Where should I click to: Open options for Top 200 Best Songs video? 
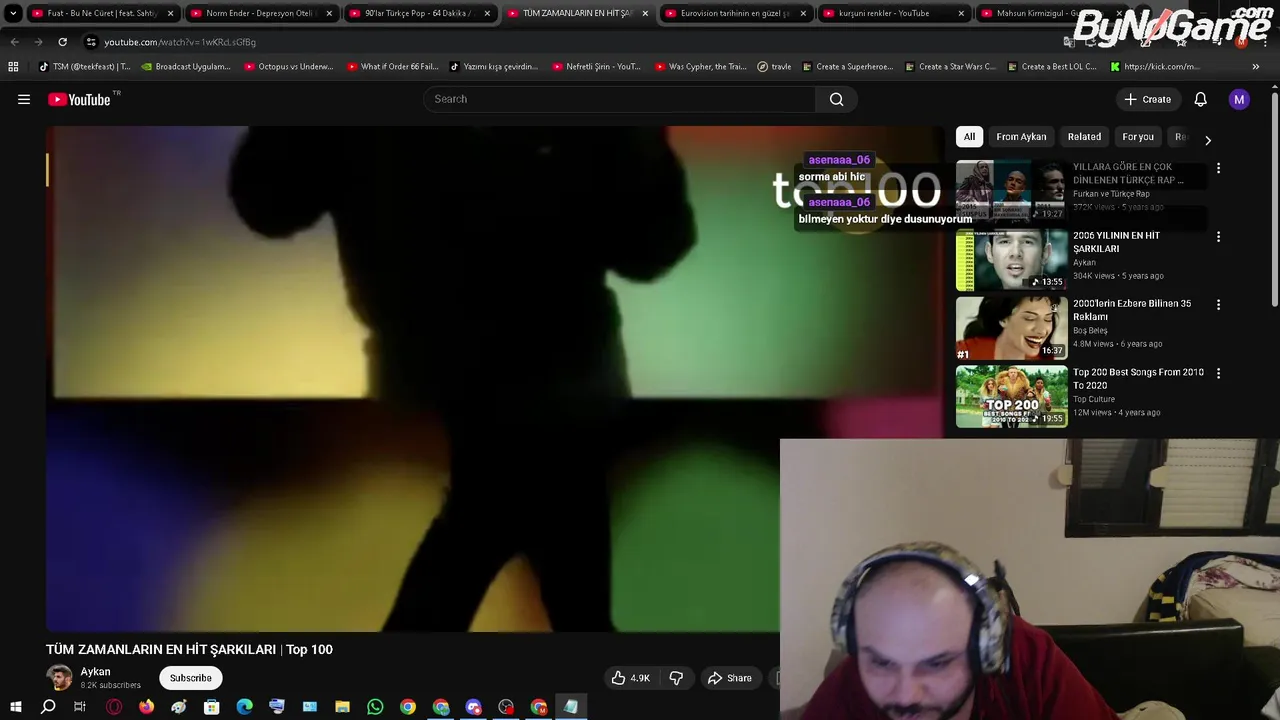[x=1218, y=373]
